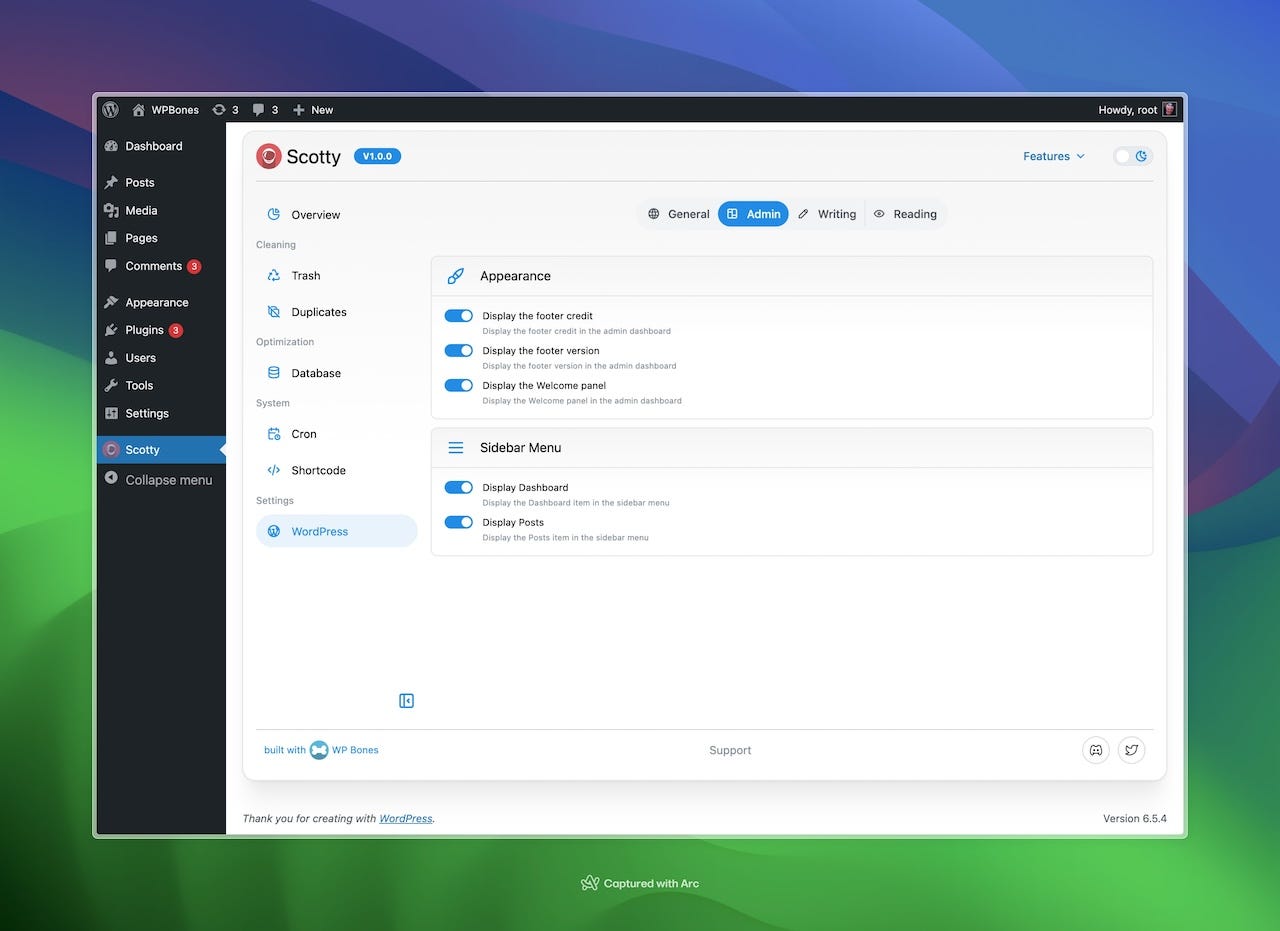Click red badge on Plugins item
1280x931 pixels.
176,330
